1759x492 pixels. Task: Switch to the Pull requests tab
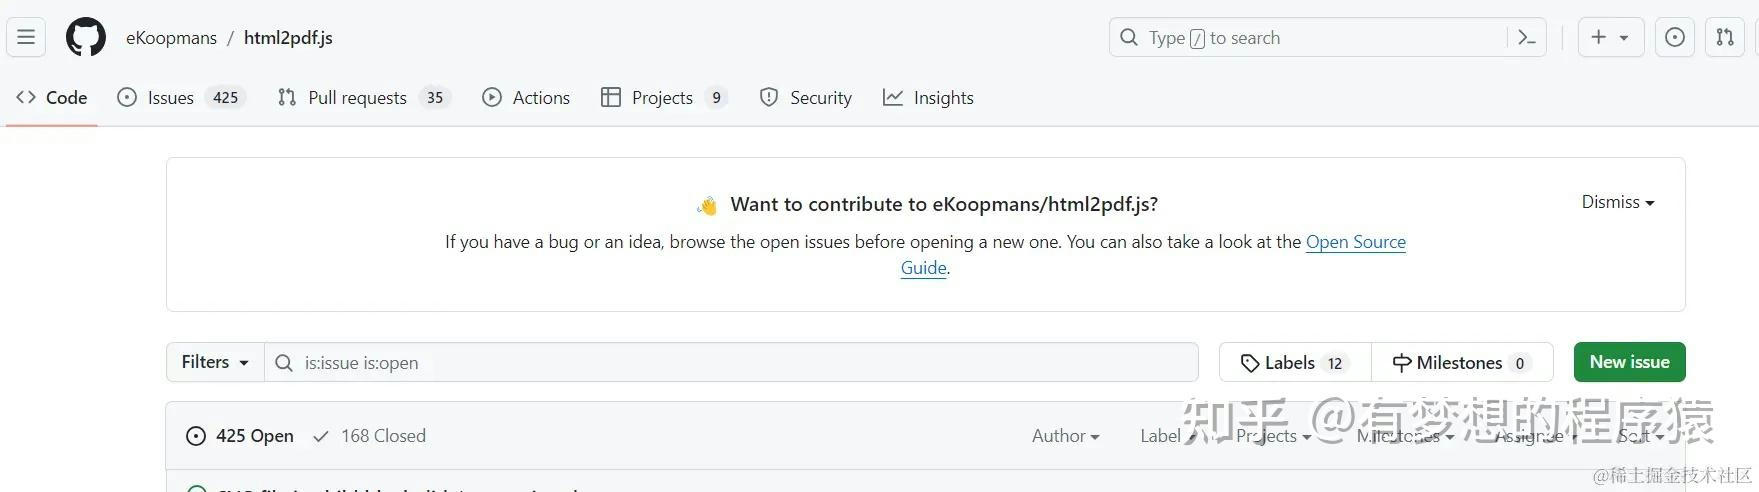click(x=357, y=98)
